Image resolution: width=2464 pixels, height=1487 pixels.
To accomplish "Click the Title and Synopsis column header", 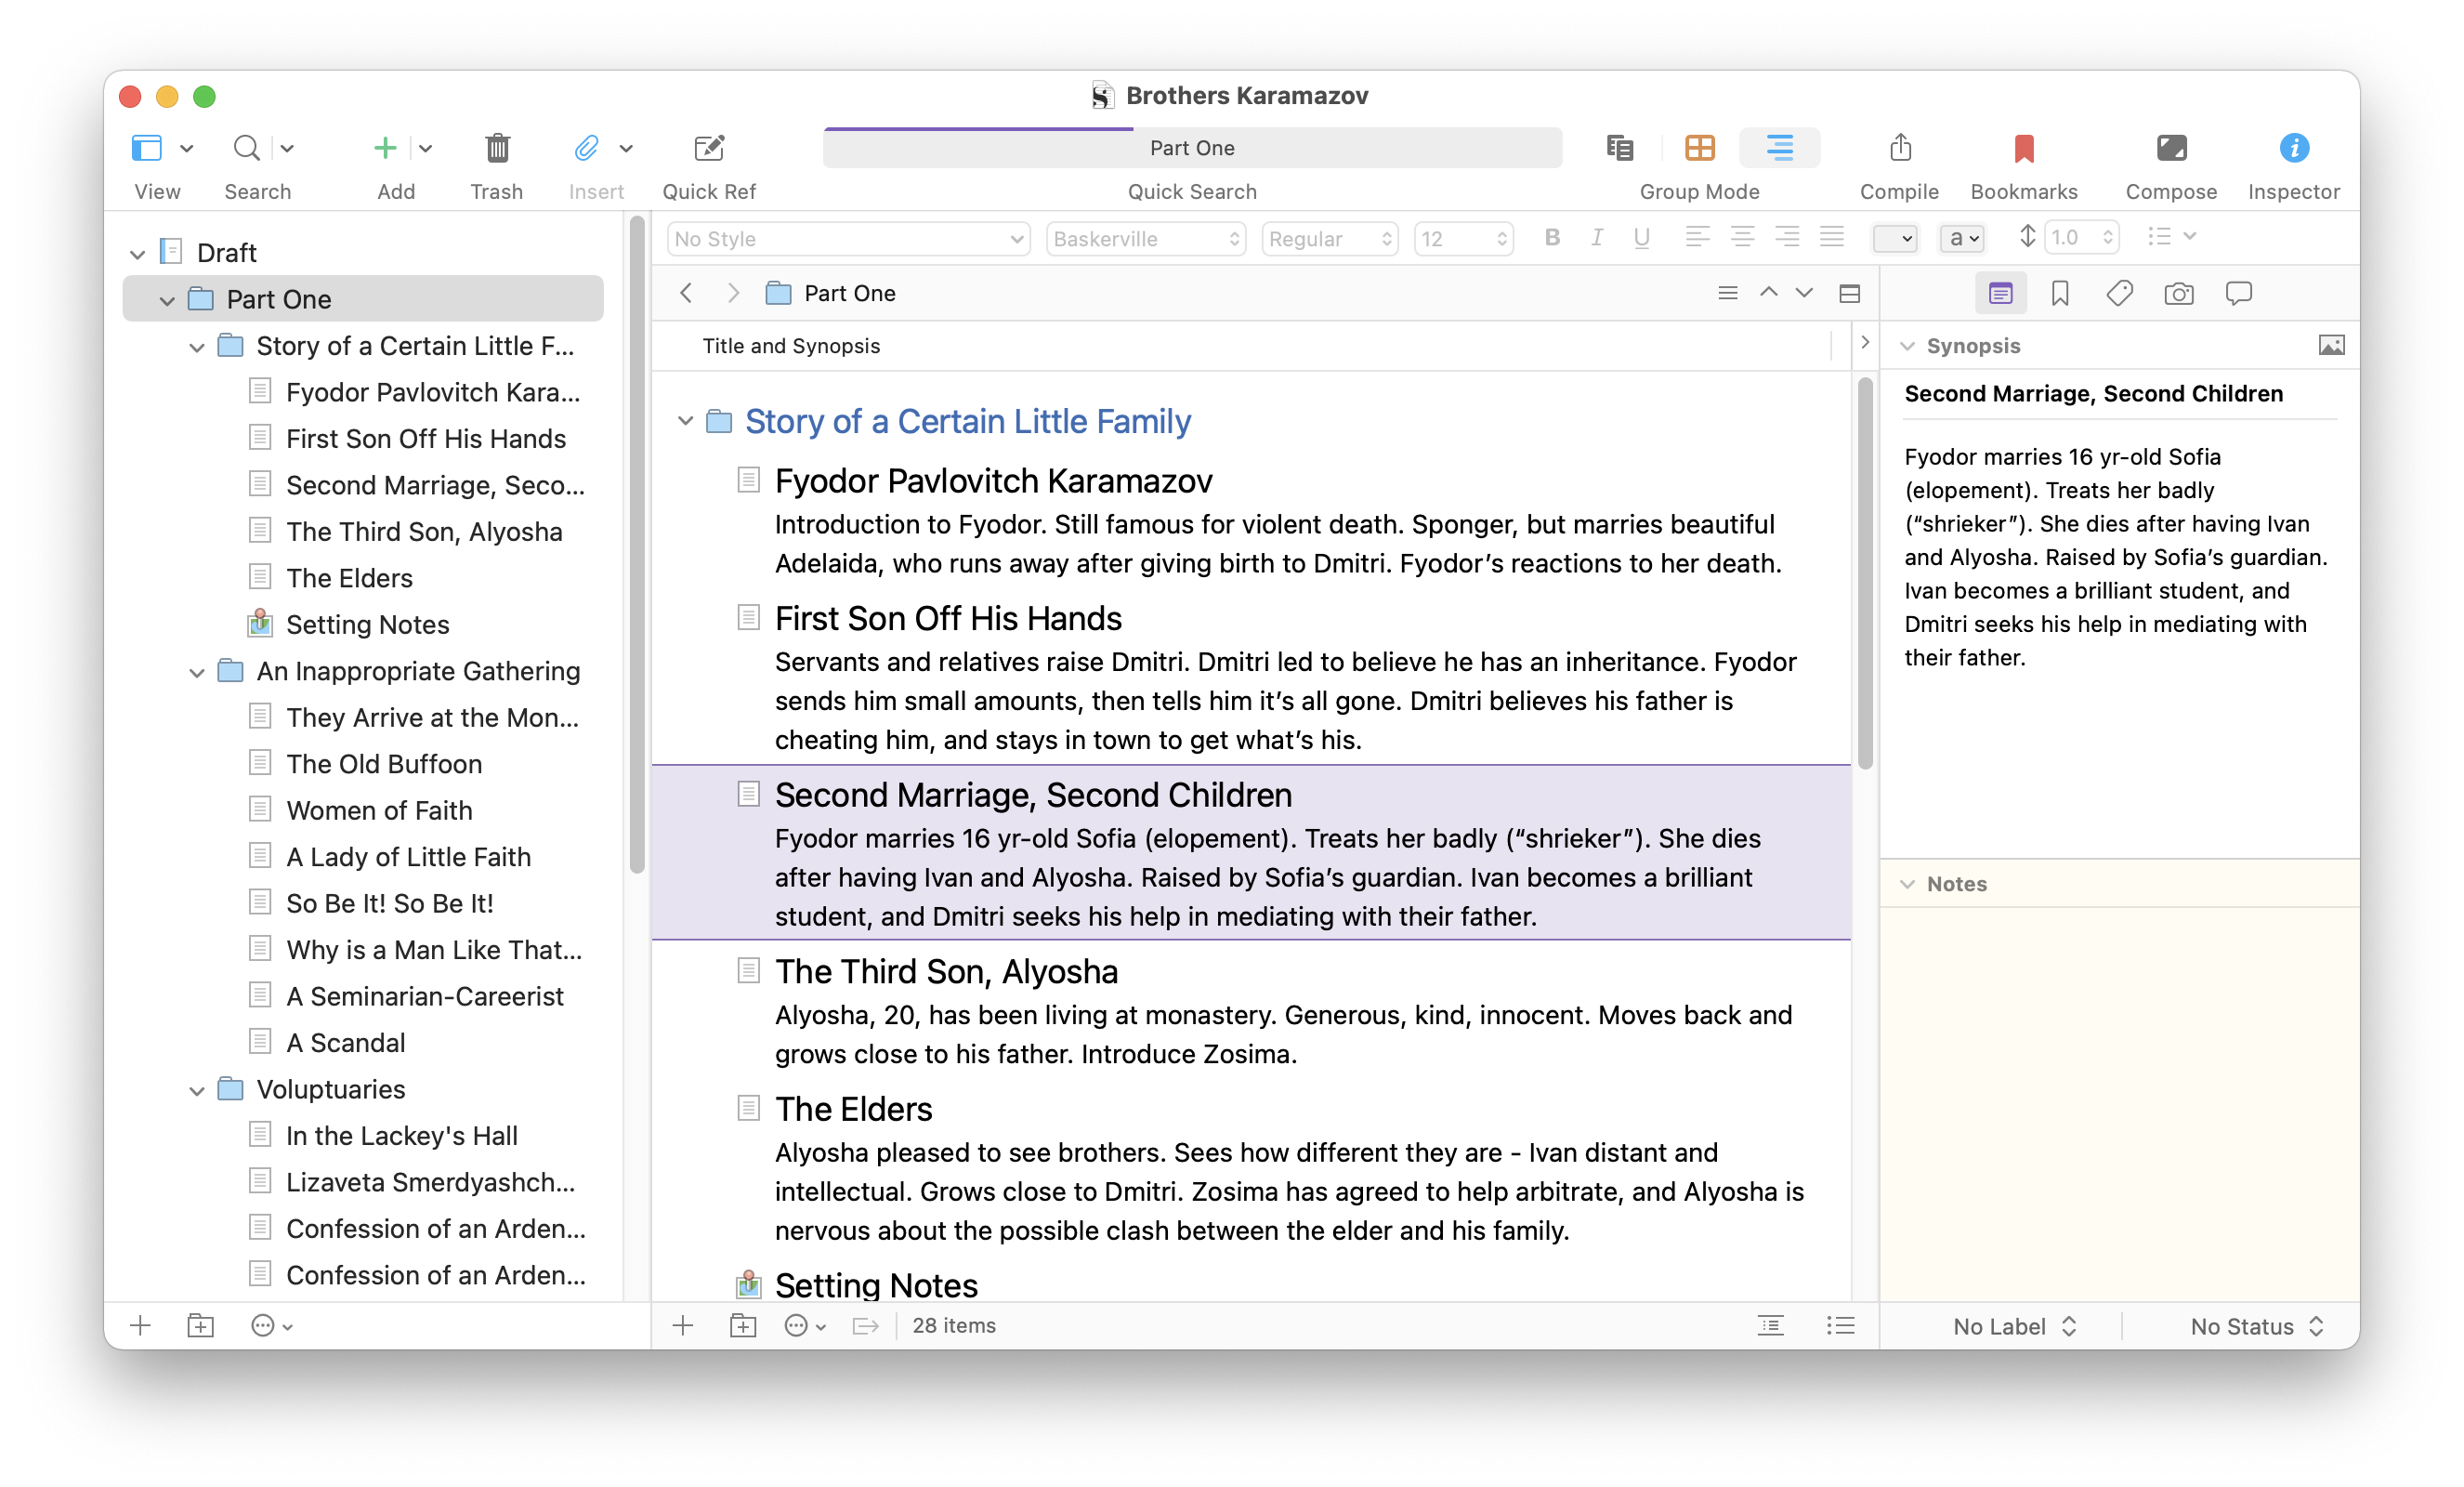I will pyautogui.click(x=791, y=346).
